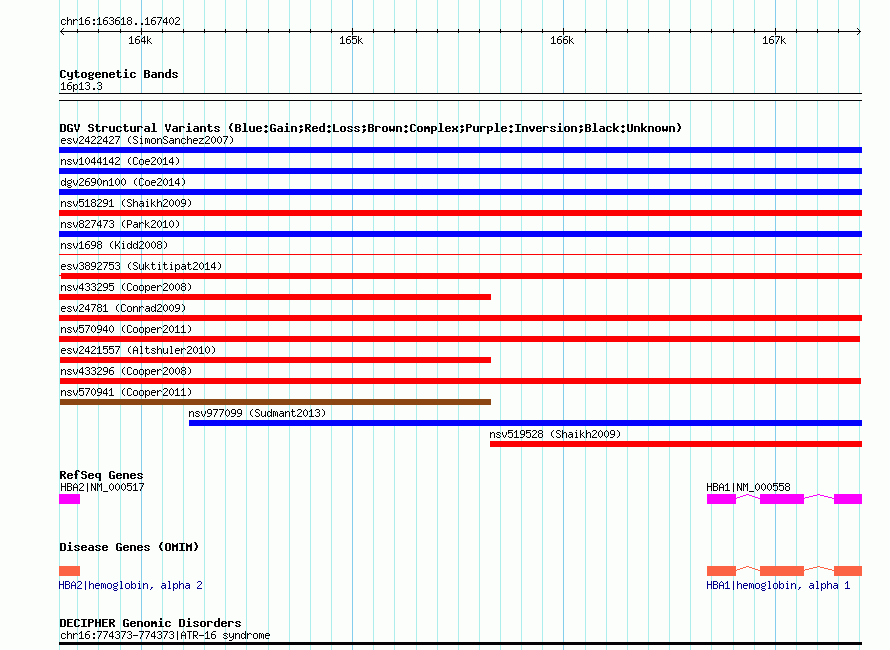Click the black ATR-16 syndrome DECIPHER bar
Screen dimensions: 890x650
[x=460, y=644]
